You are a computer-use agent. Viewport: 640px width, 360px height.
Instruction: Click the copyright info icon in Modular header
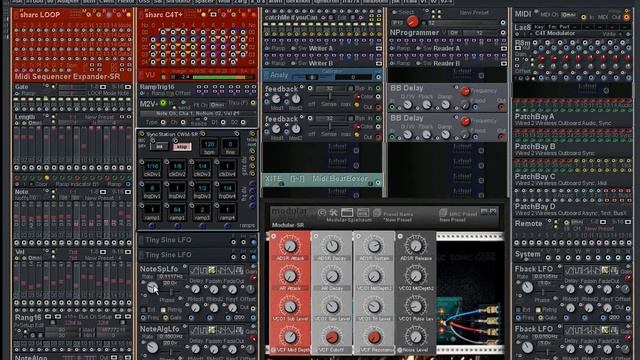[x=322, y=213]
